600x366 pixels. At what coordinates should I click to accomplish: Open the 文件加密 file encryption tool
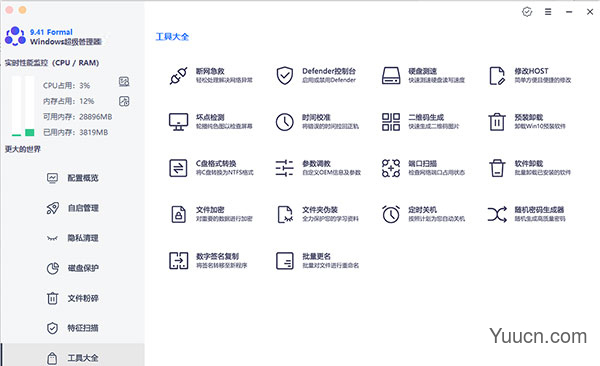(x=211, y=214)
